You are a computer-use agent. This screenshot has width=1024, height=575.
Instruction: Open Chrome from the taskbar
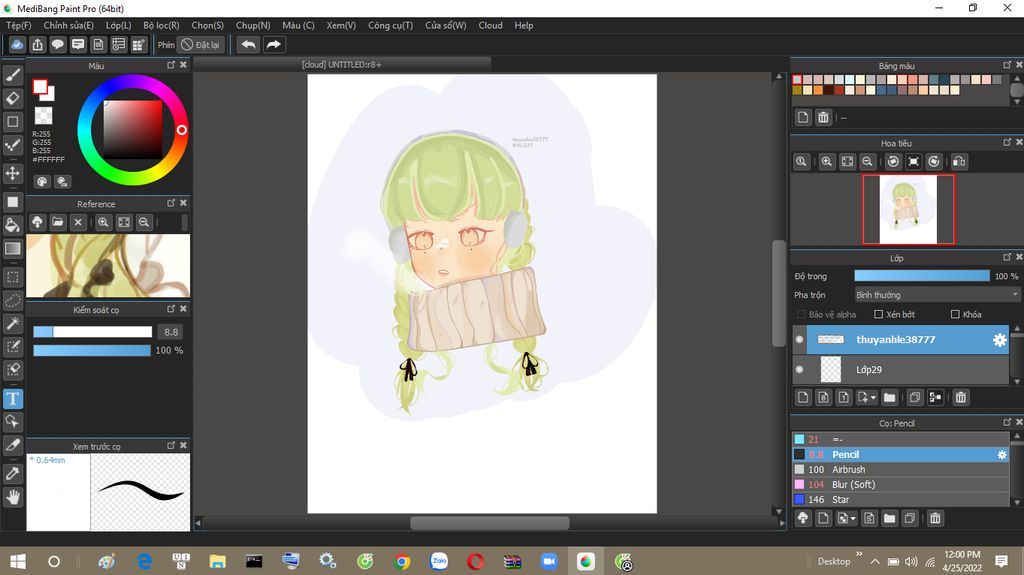point(402,561)
